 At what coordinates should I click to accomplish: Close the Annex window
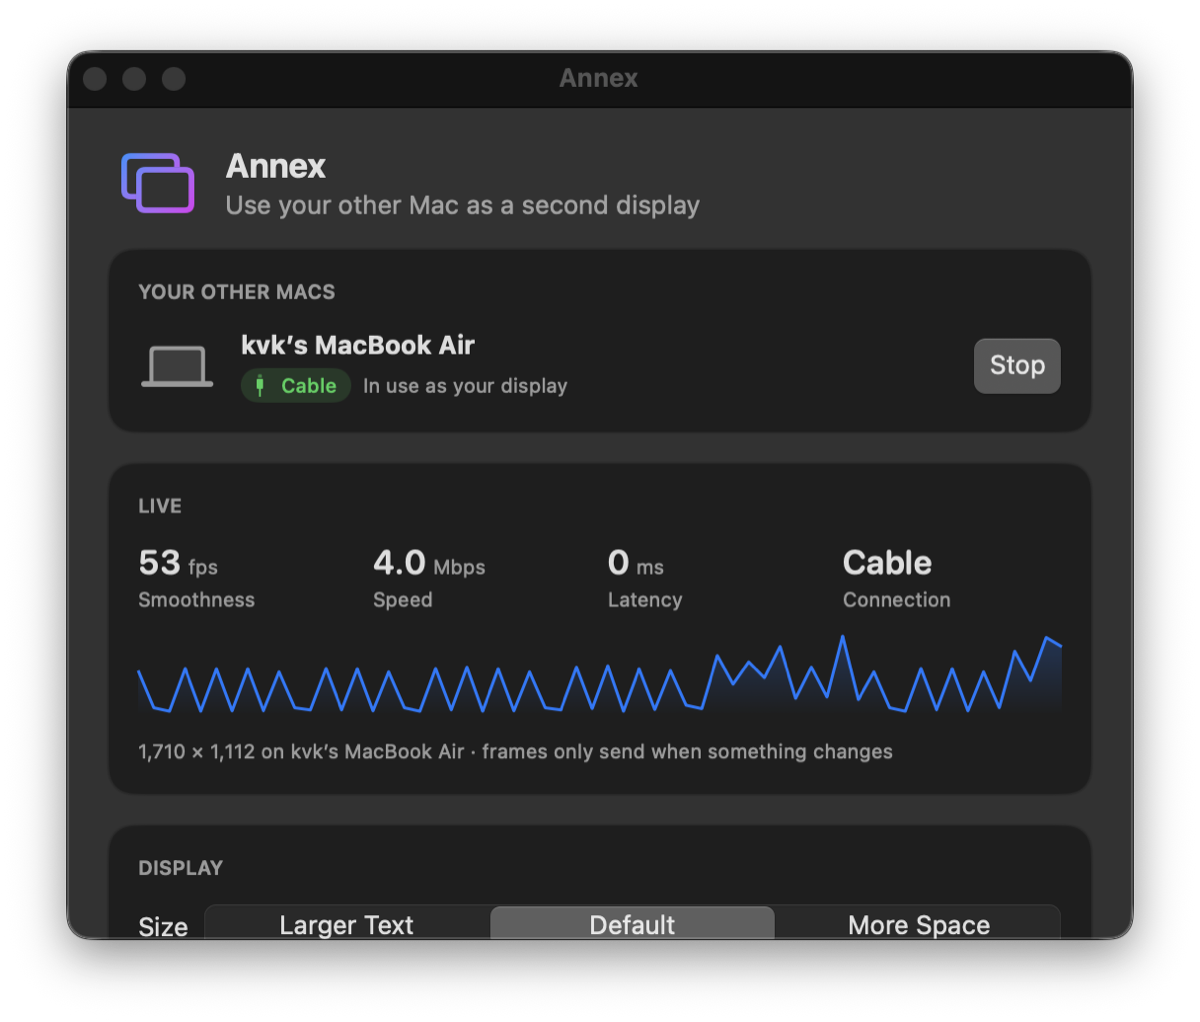tap(95, 79)
